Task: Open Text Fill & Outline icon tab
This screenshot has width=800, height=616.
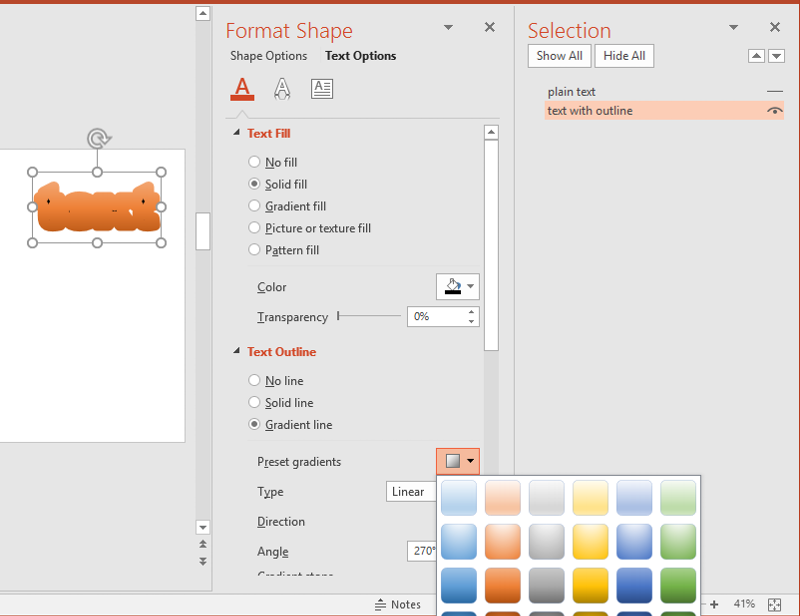Action: 242,89
